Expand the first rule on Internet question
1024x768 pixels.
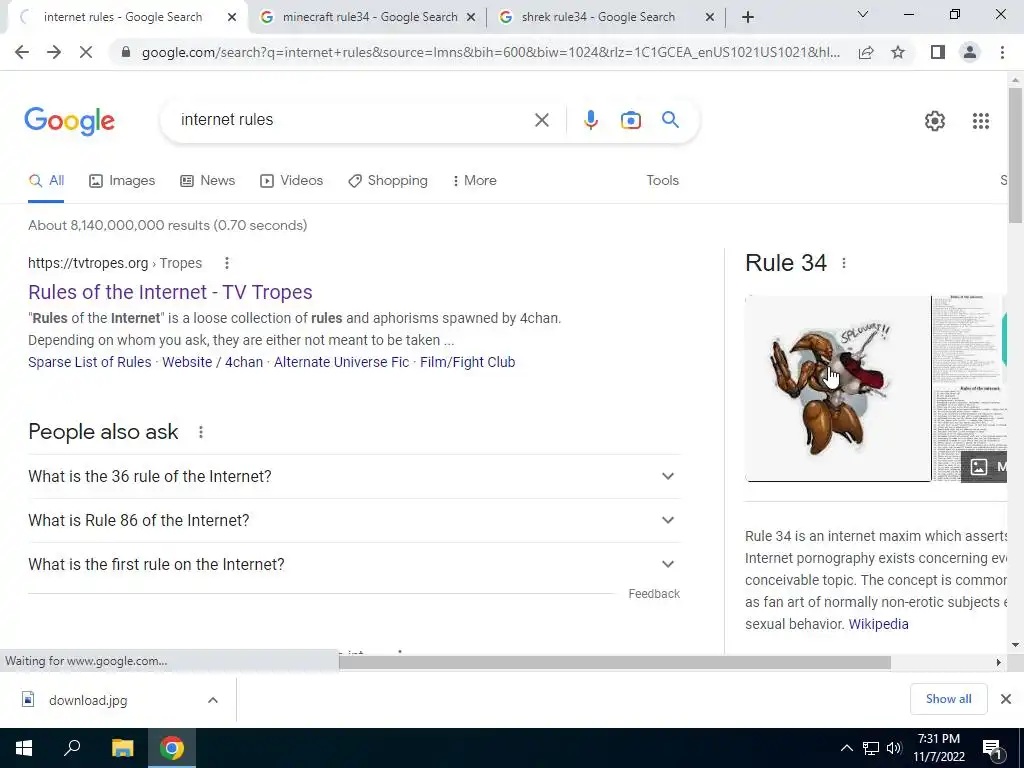point(354,564)
